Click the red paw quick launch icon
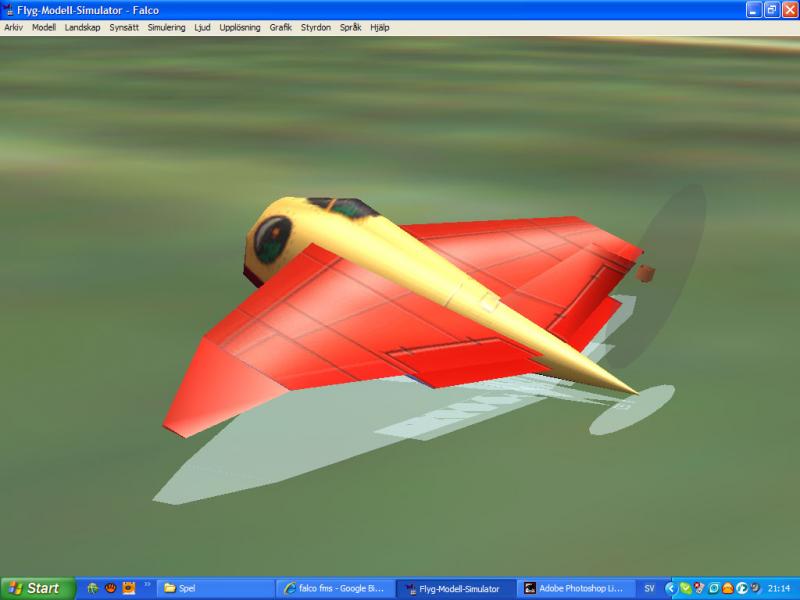The image size is (800, 600). 111,589
